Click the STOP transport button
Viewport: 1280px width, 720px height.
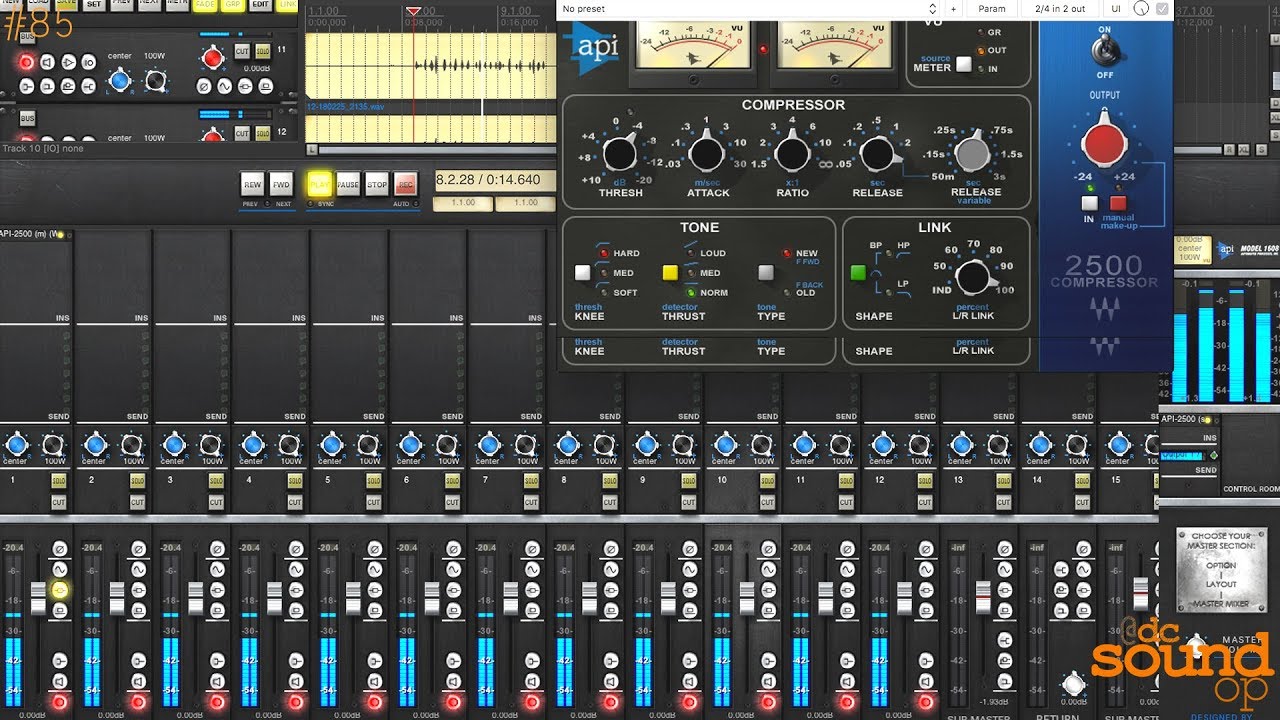point(376,184)
